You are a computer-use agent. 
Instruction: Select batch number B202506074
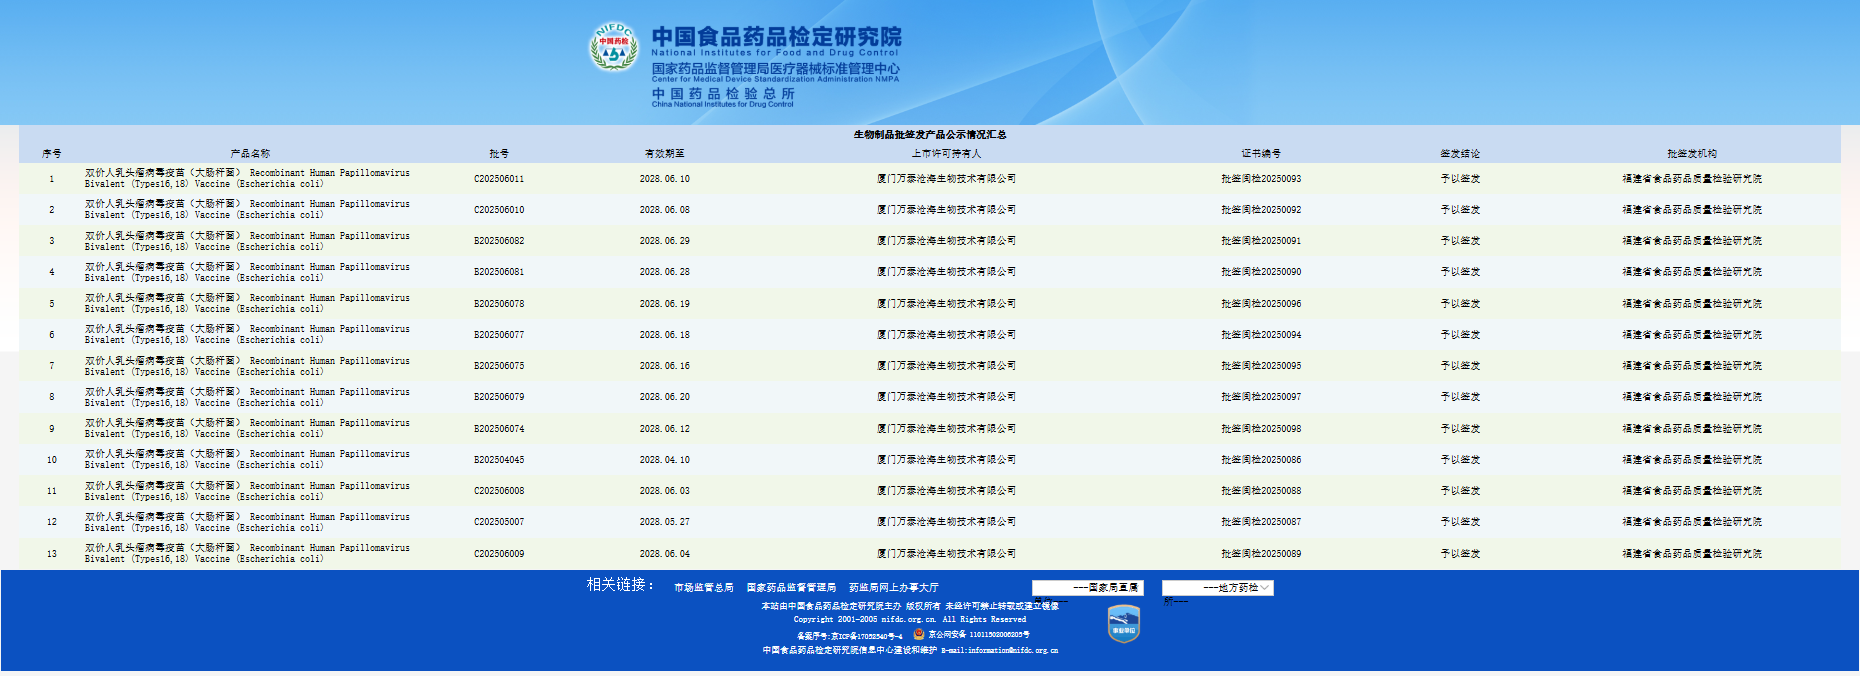coord(499,429)
